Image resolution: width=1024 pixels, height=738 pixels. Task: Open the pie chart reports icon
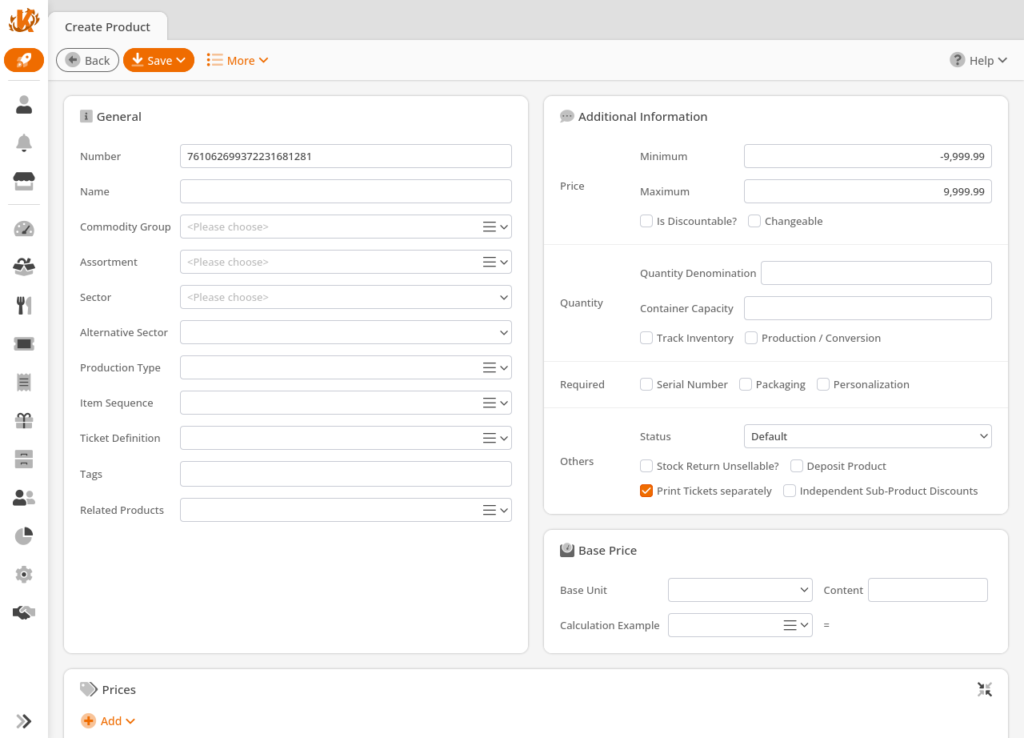24,536
